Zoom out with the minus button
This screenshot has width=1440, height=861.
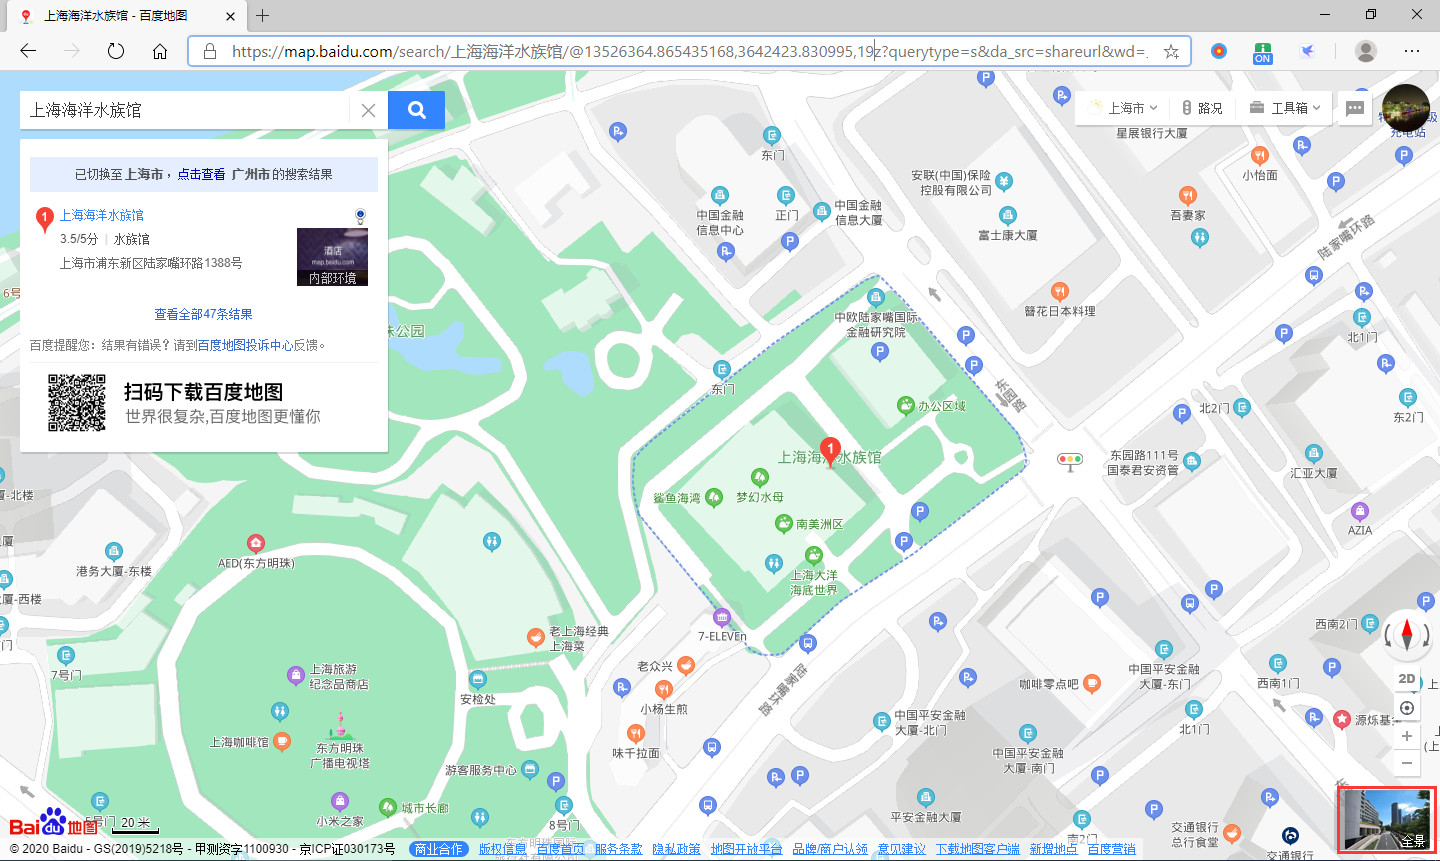1407,763
